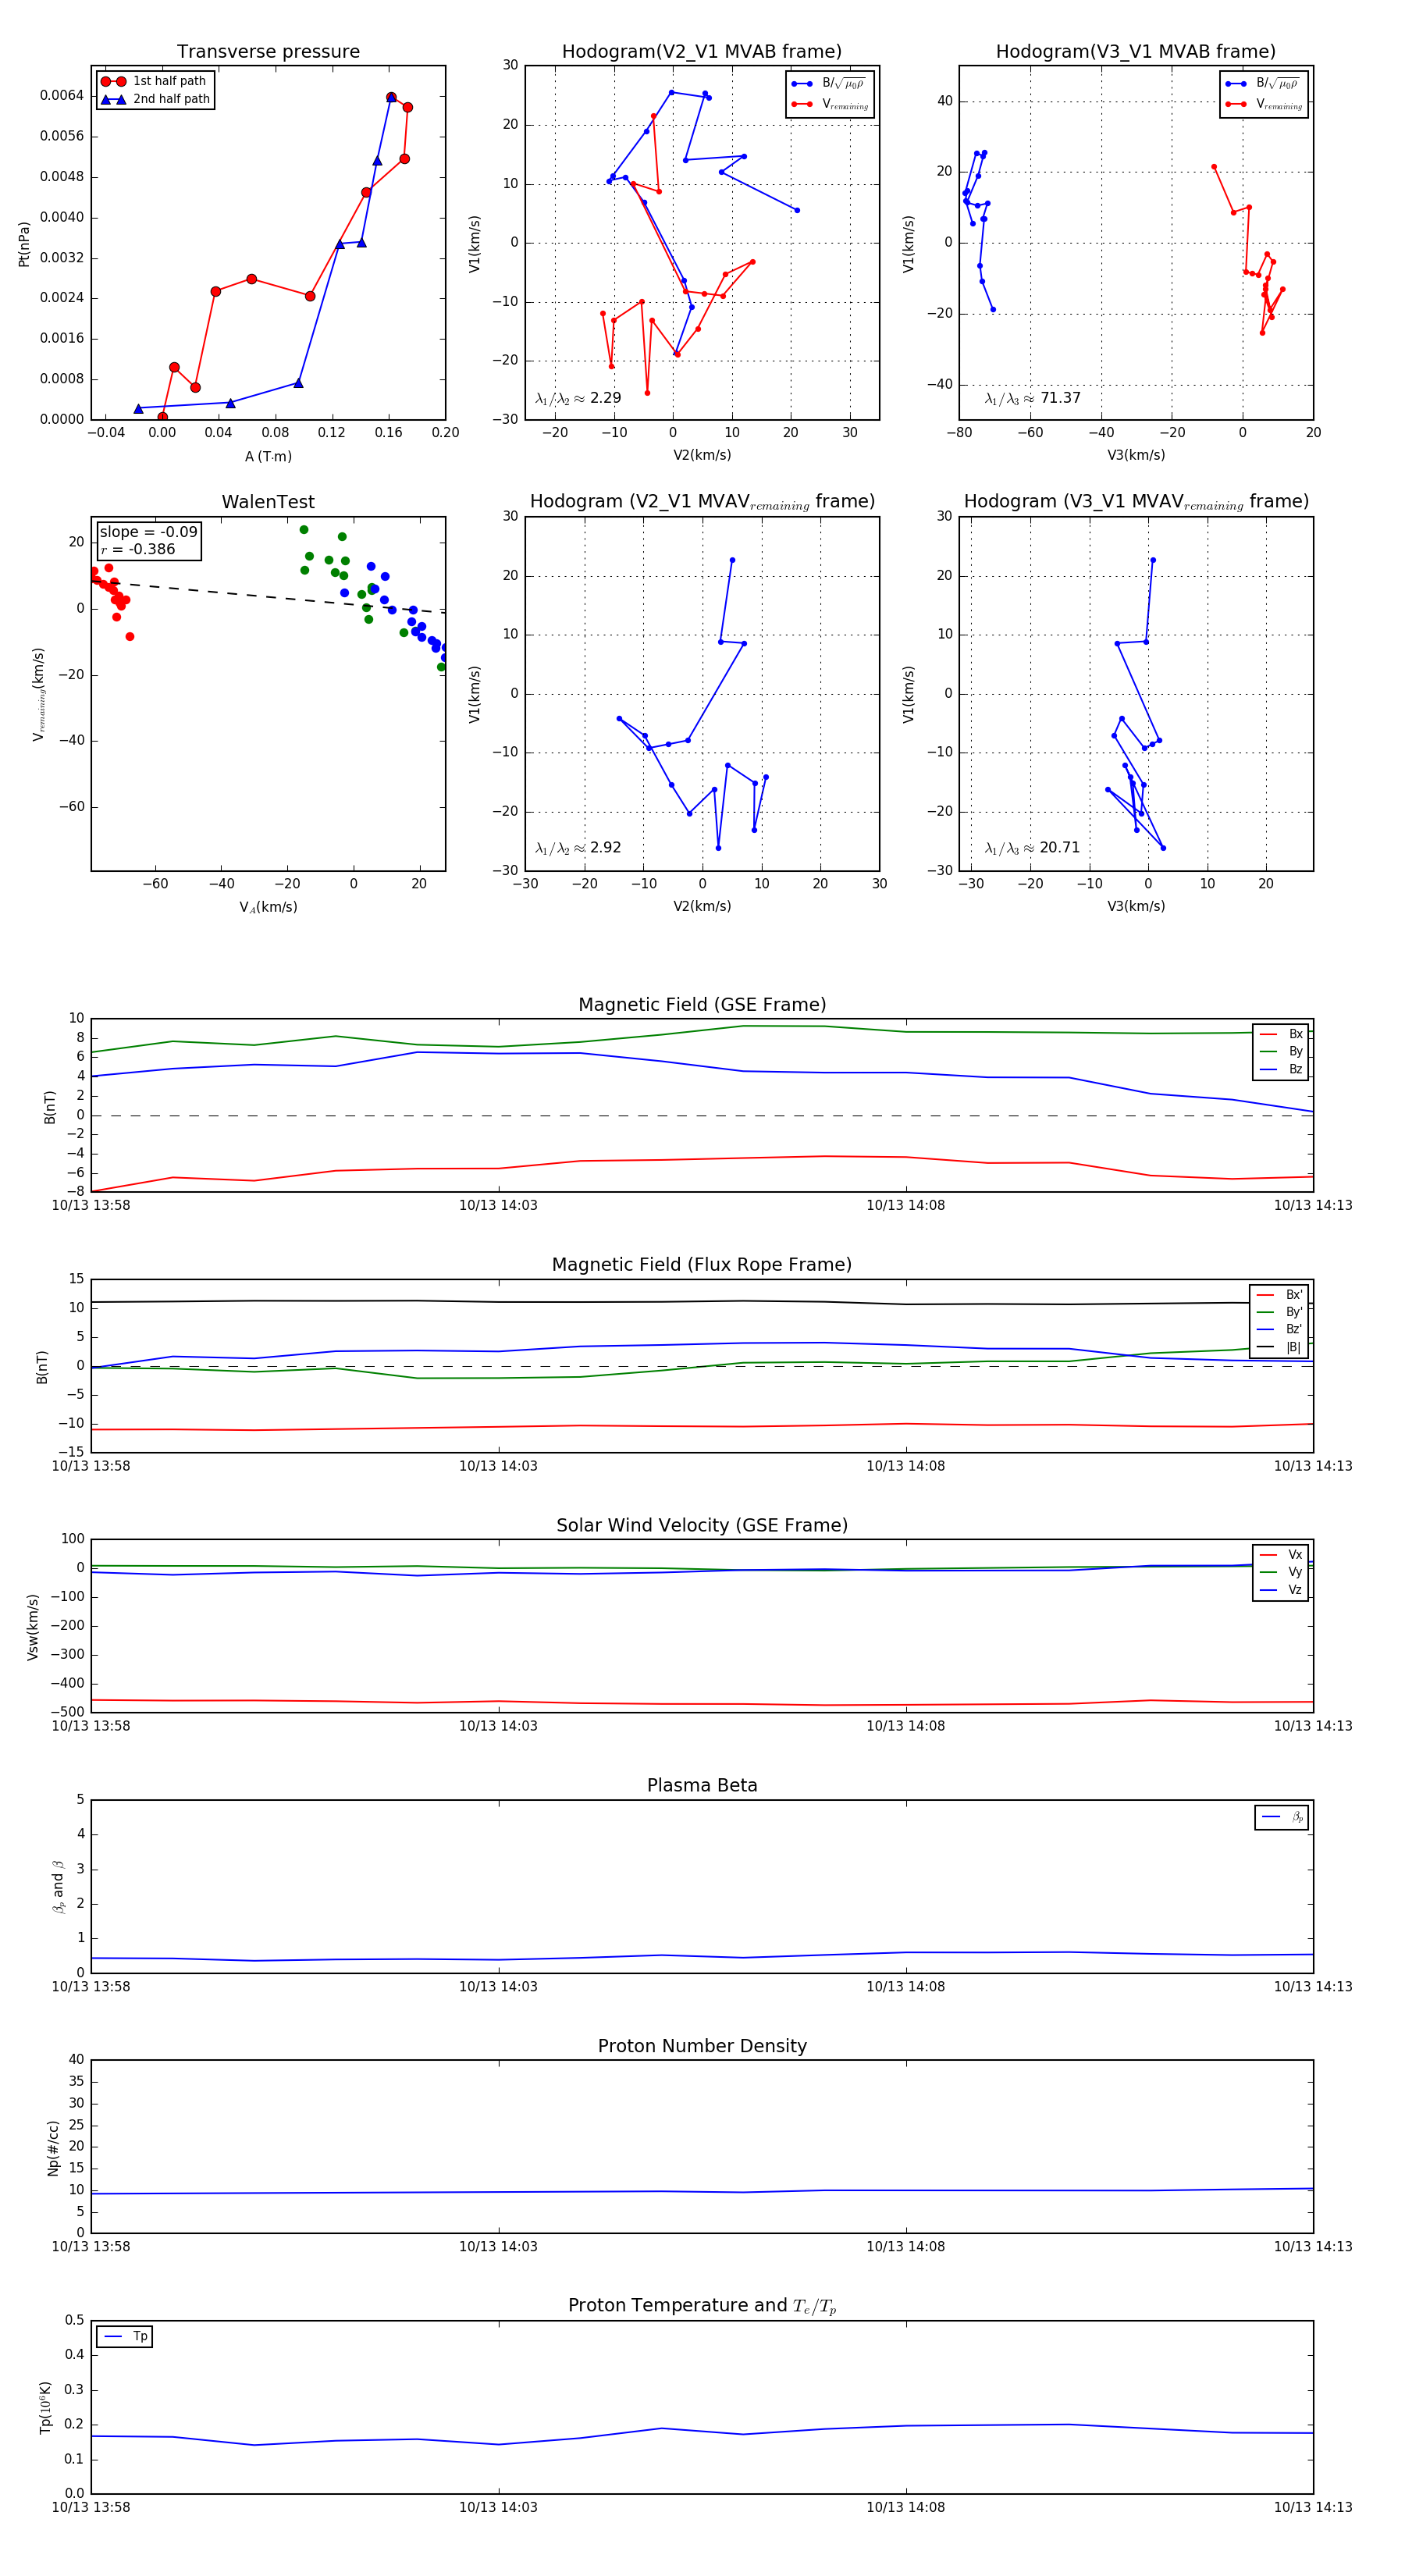This screenshot has width=1405, height=2576.
Task: Click the 'Pt(nPa)' y-axis label
Action: tap(24, 244)
